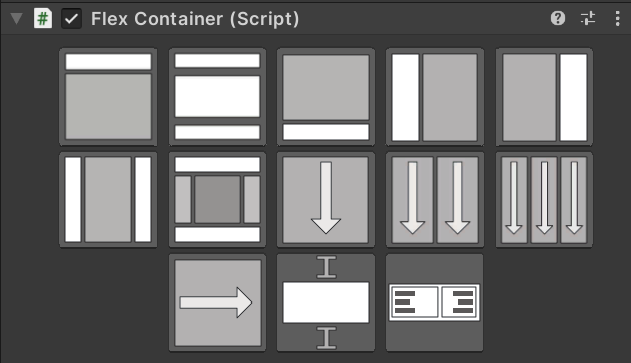Open the component help reference icon

pos(558,18)
